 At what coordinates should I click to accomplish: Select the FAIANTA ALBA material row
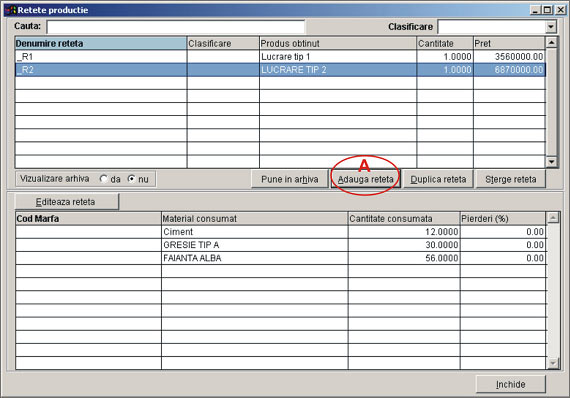point(281,258)
